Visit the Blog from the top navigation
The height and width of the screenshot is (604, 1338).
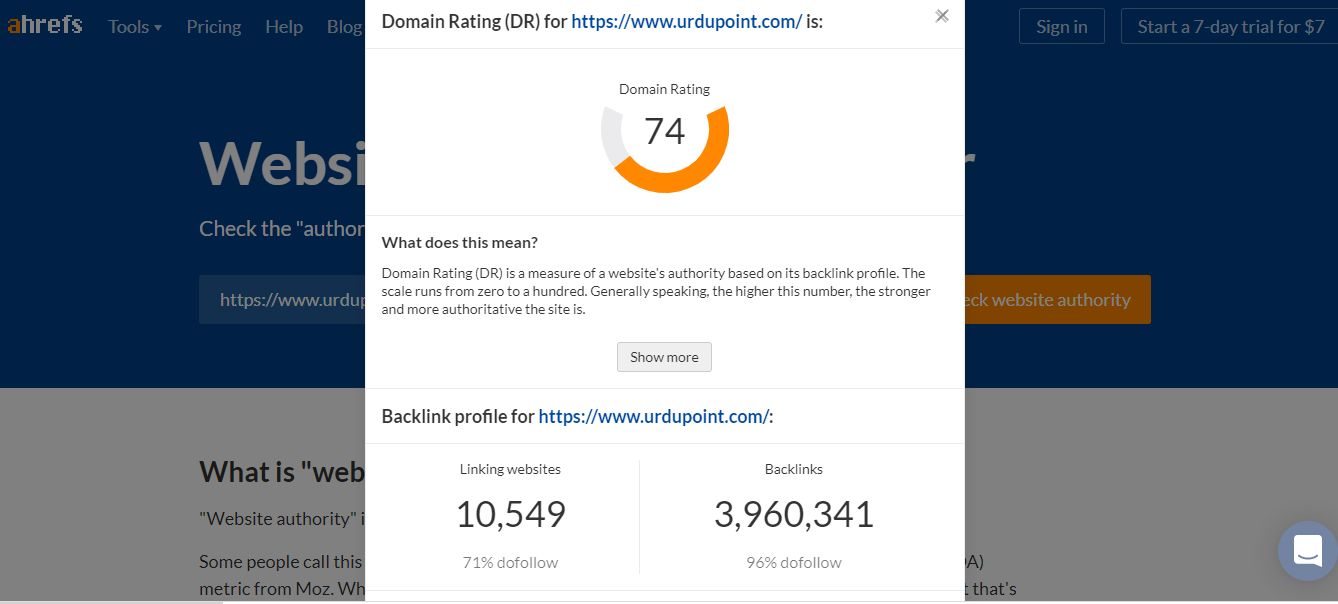pyautogui.click(x=344, y=26)
